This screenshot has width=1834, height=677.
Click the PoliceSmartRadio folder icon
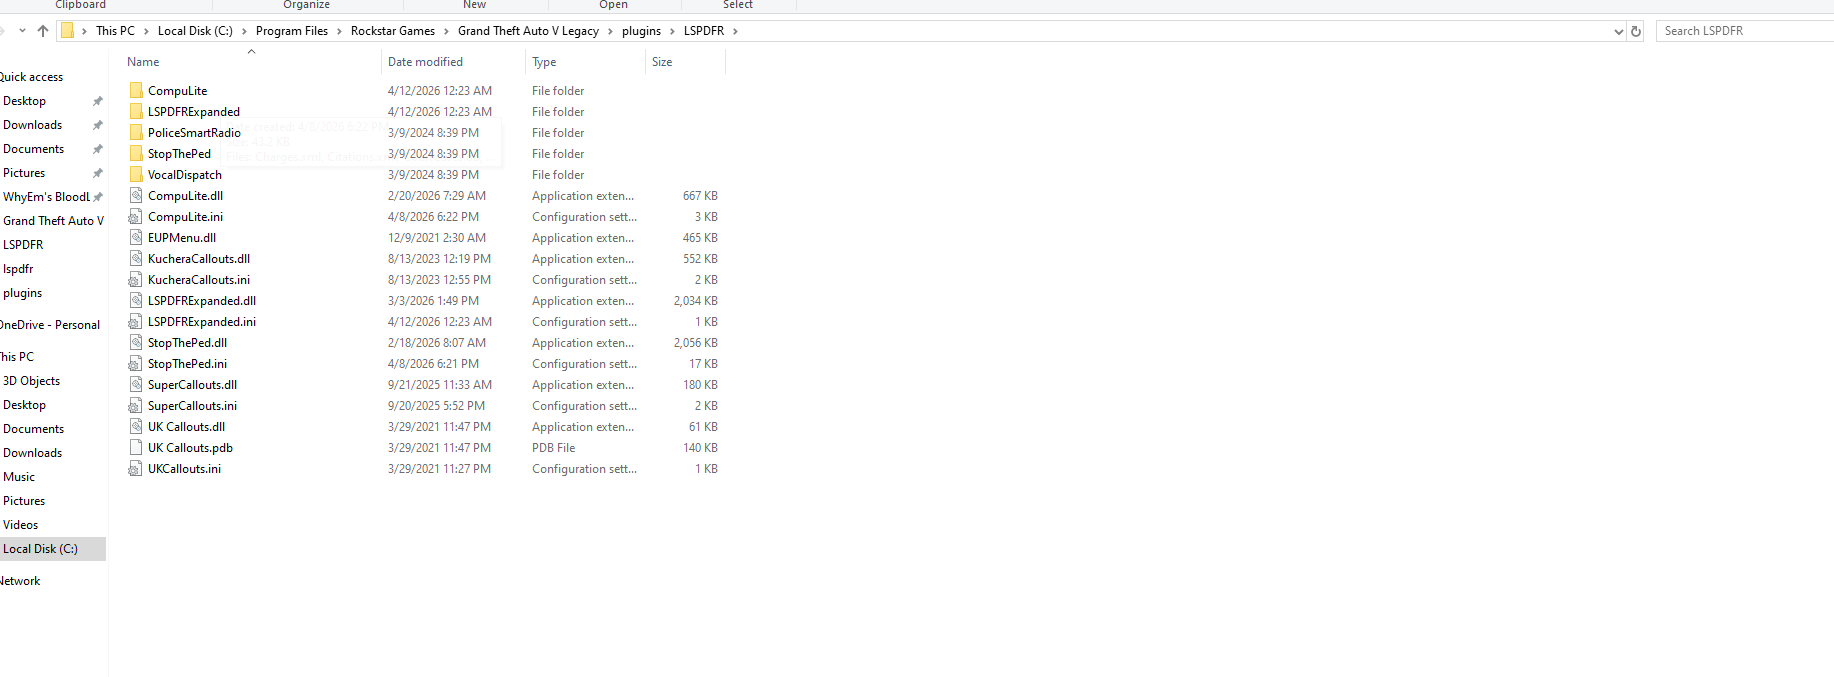click(x=136, y=133)
